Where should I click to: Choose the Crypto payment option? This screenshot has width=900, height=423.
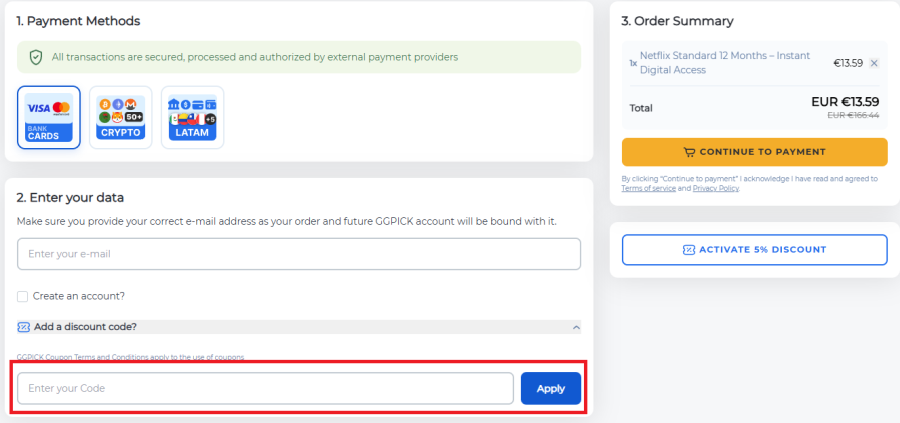click(121, 117)
